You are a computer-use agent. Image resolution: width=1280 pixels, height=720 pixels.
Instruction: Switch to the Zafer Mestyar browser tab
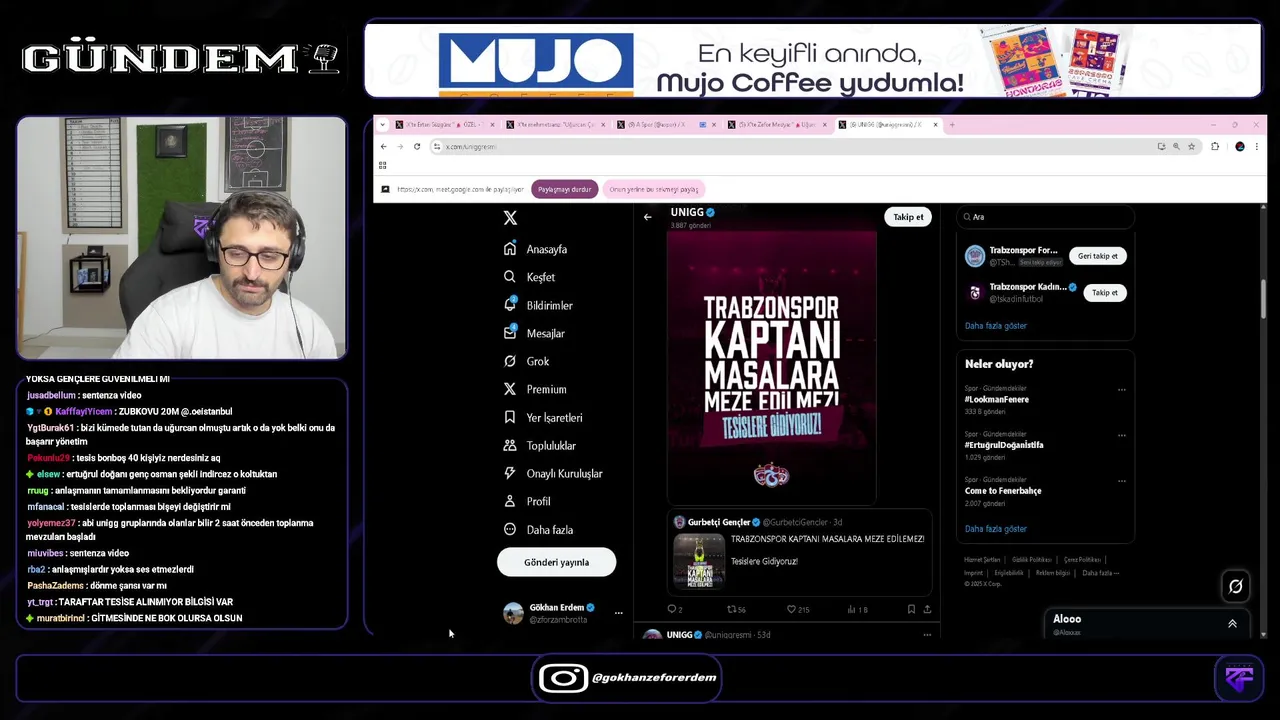(x=778, y=125)
